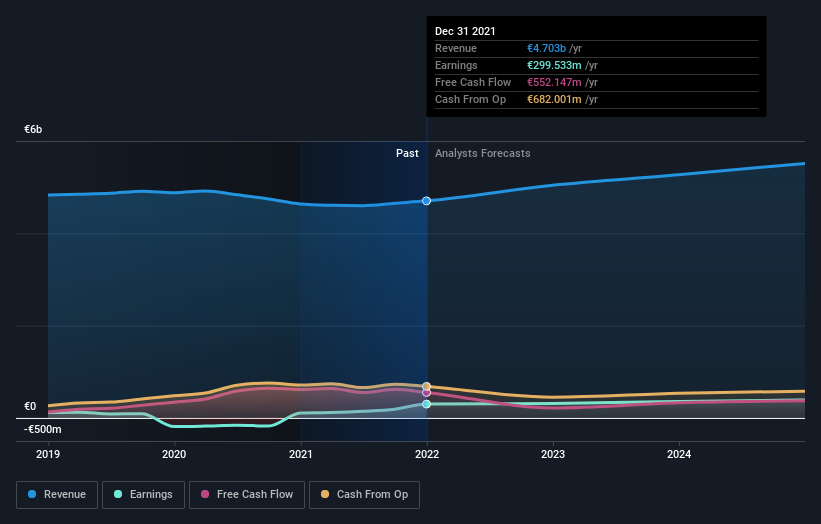Click the teal Earnings data point marker
The height and width of the screenshot is (524, 821).
[427, 404]
